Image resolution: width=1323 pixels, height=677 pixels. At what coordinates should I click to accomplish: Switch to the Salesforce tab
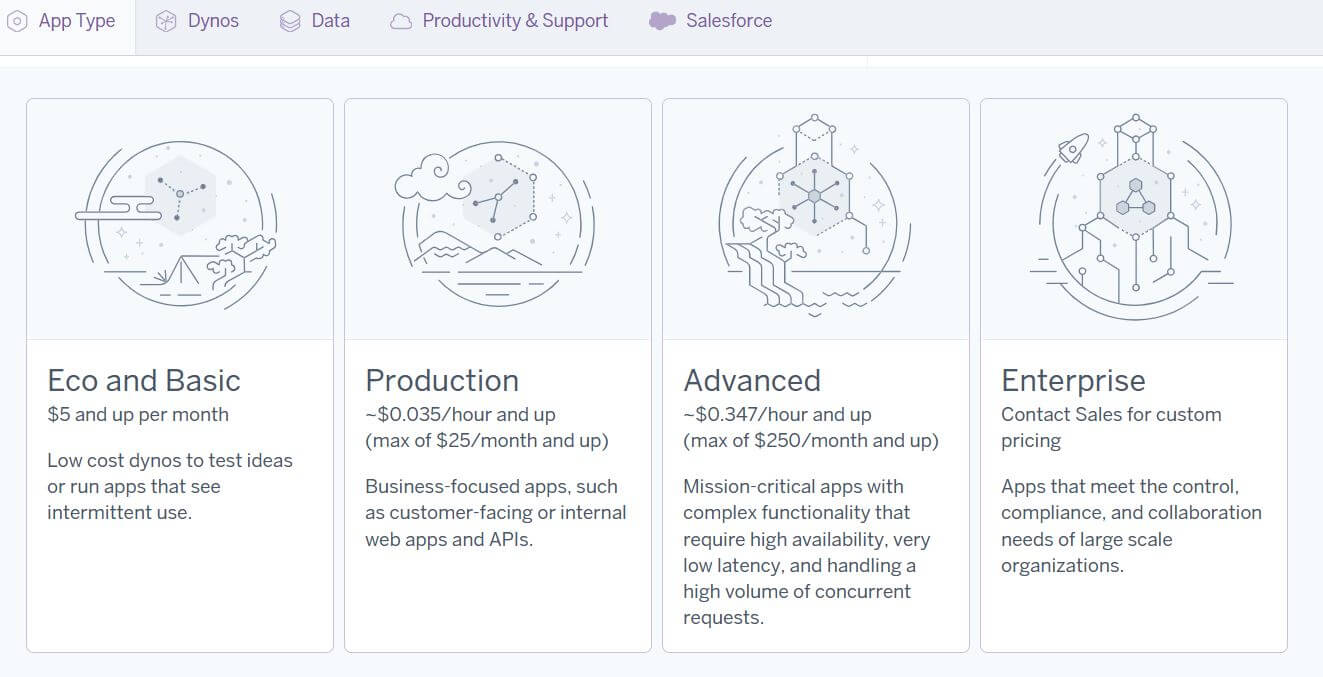click(710, 19)
